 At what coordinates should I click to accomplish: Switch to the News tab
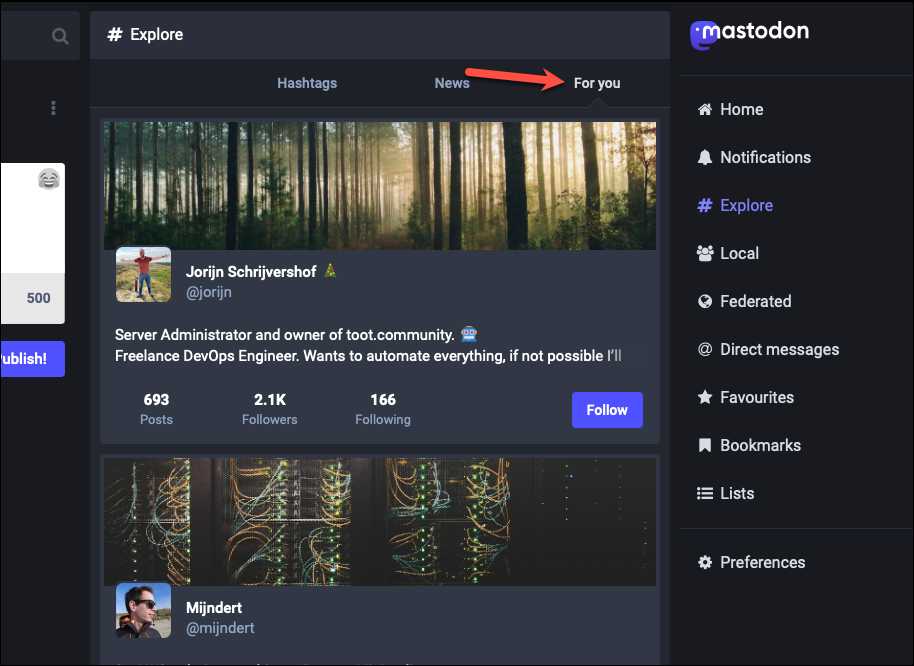tap(452, 83)
